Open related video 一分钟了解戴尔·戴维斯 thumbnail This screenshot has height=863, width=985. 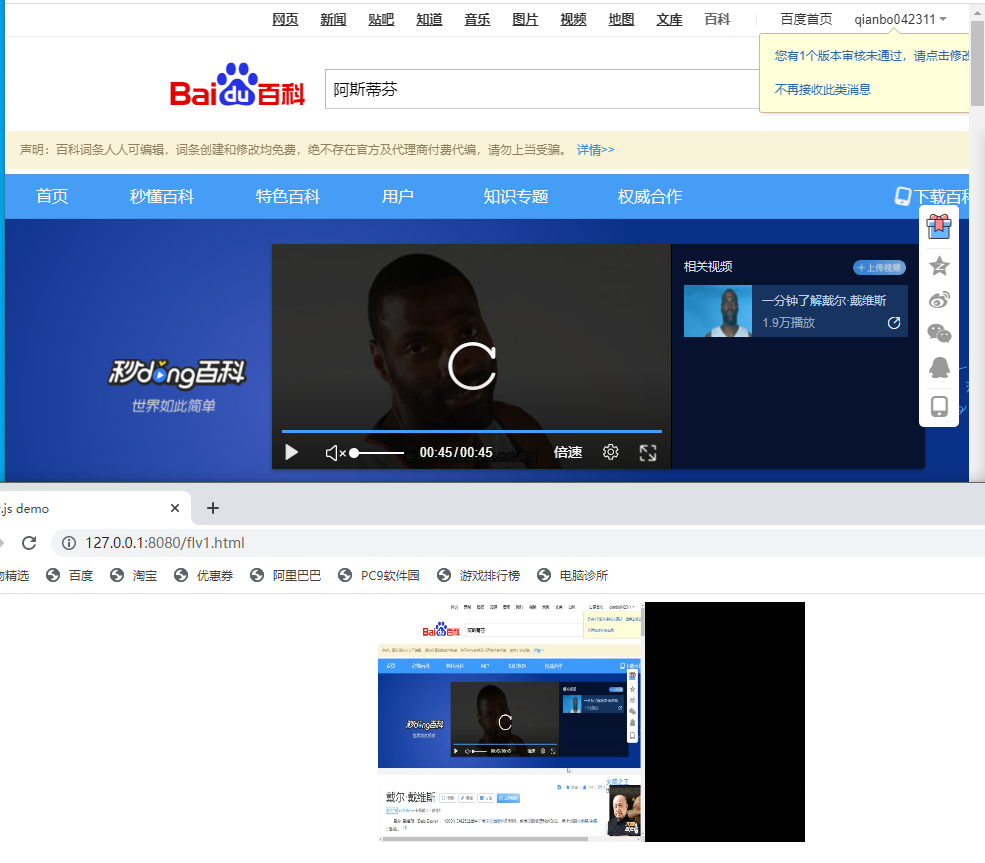(x=717, y=311)
